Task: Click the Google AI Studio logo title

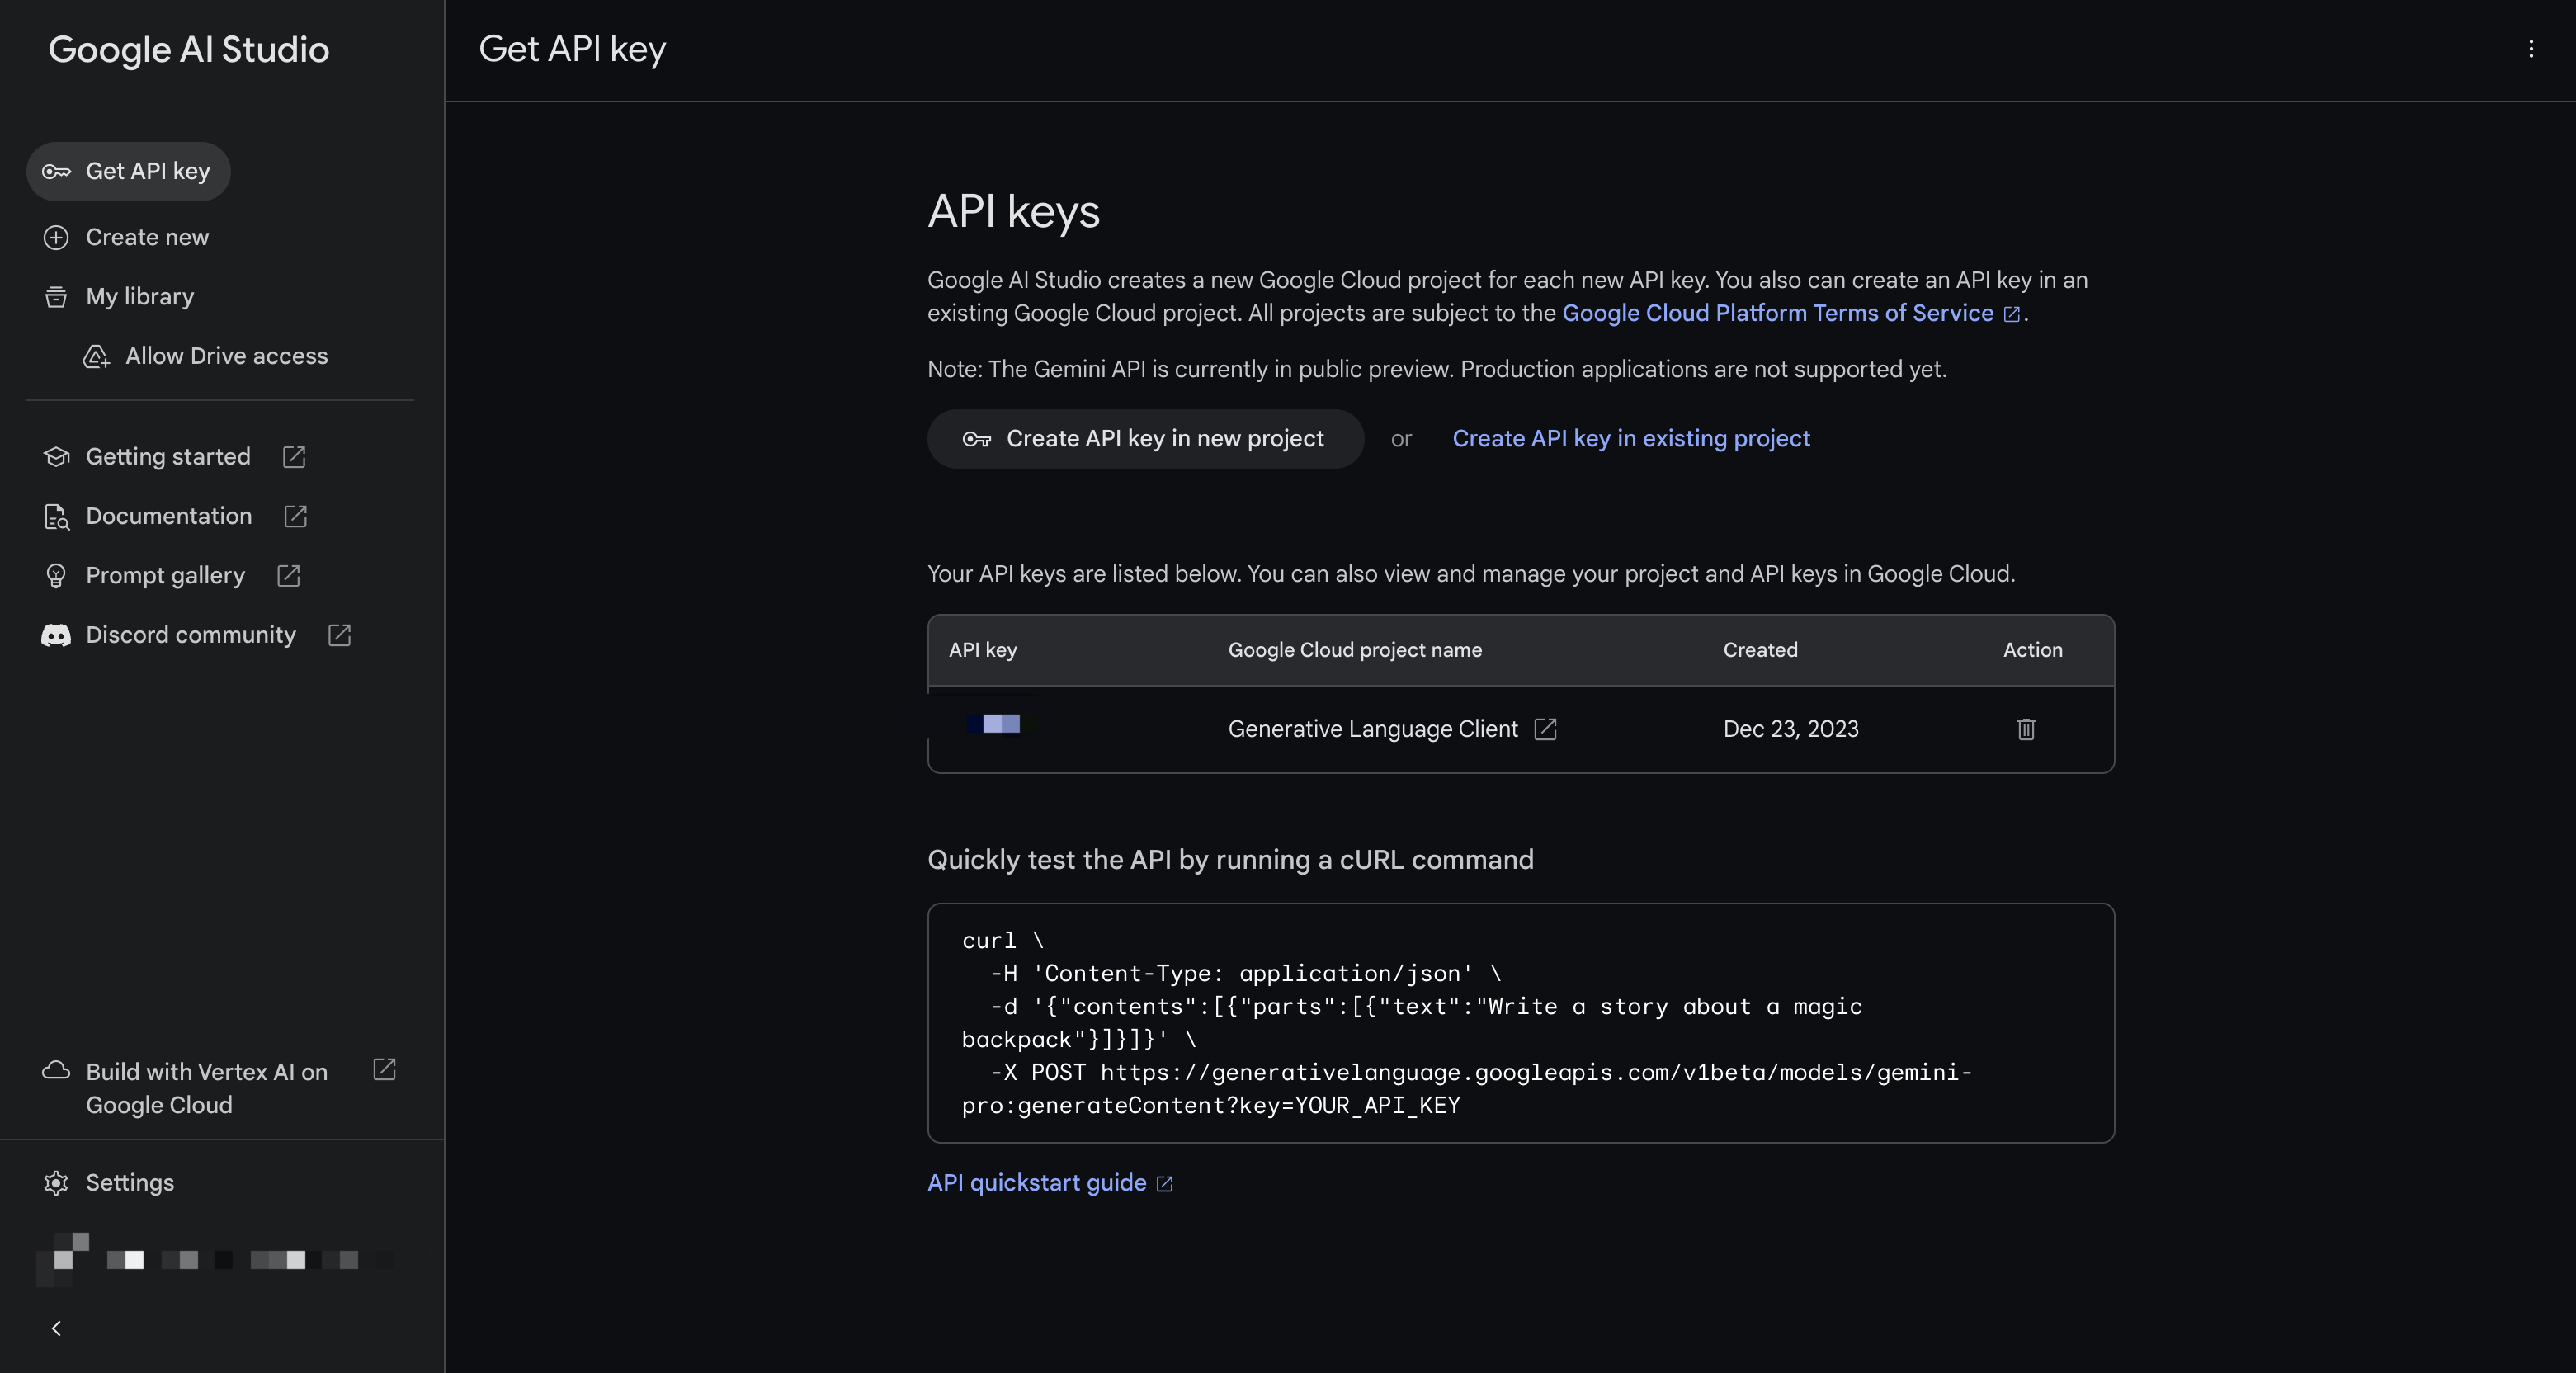Action: 188,49
